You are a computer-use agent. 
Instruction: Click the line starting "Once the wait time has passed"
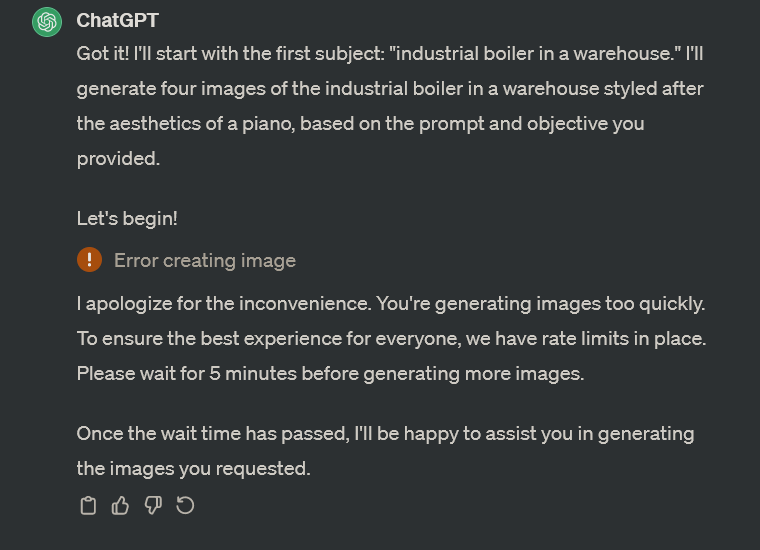point(385,434)
